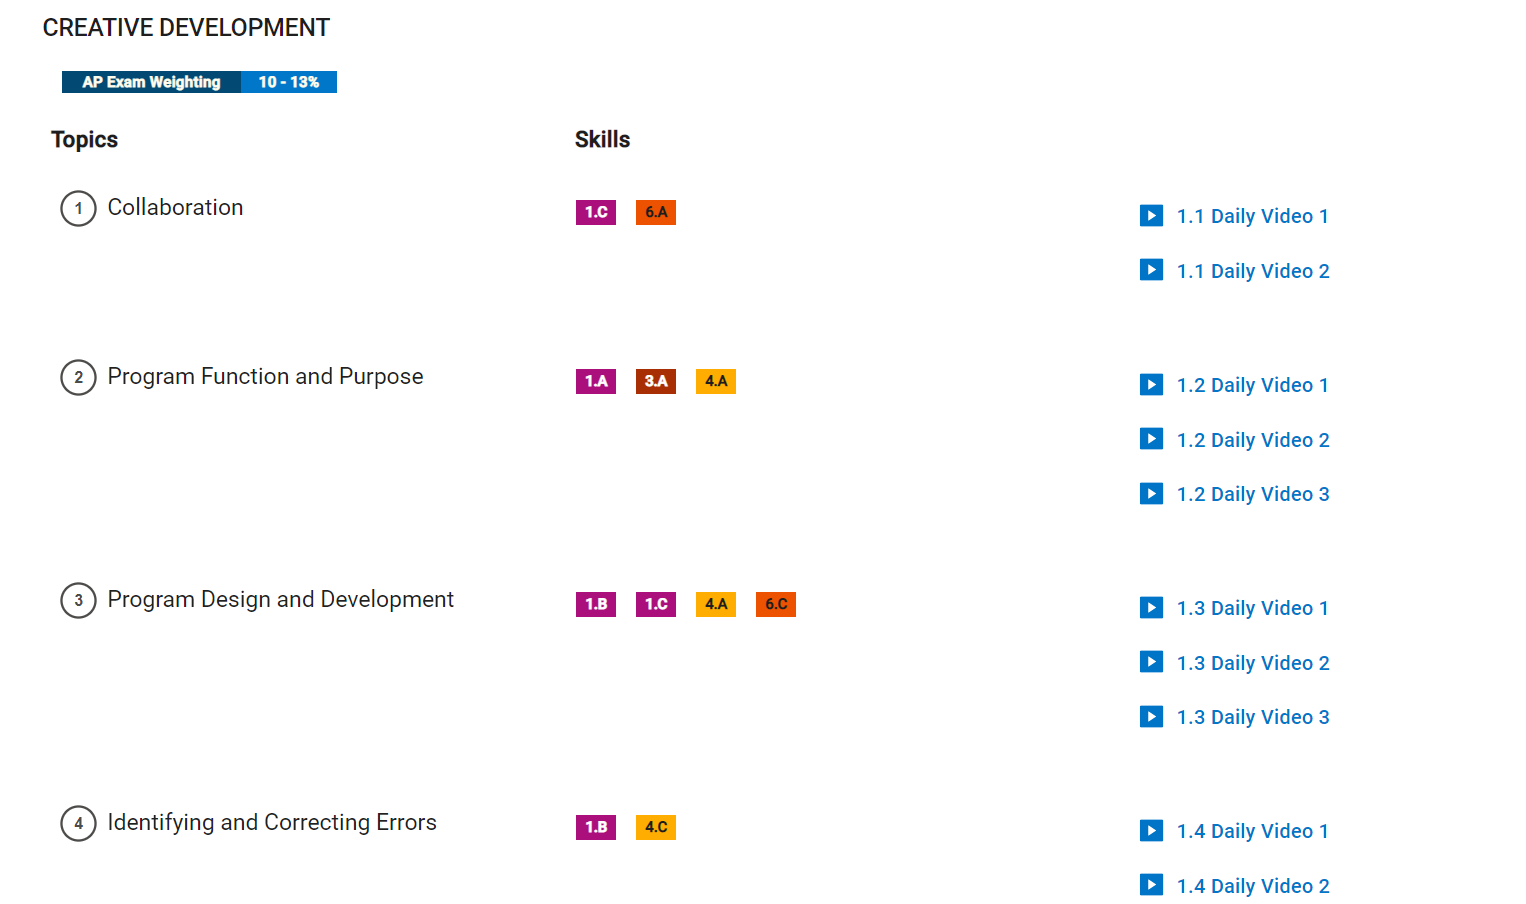The image size is (1526, 904).
Task: Select skill tag 1.A for Program Function and Purpose
Action: pos(596,381)
